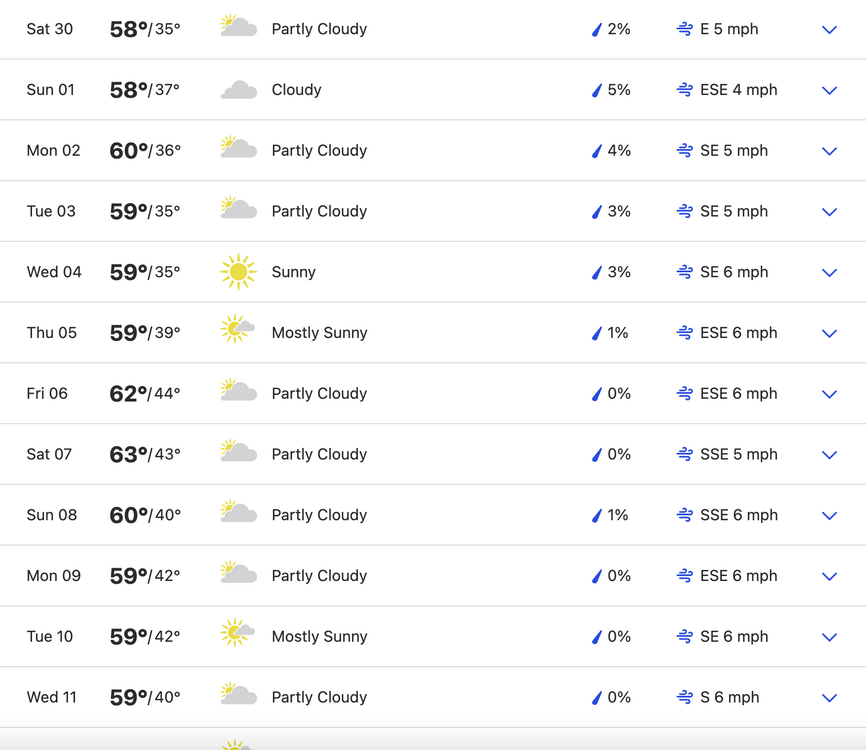Click the Sat 07 day label
Screen dimensions: 866x750
click(x=49, y=454)
